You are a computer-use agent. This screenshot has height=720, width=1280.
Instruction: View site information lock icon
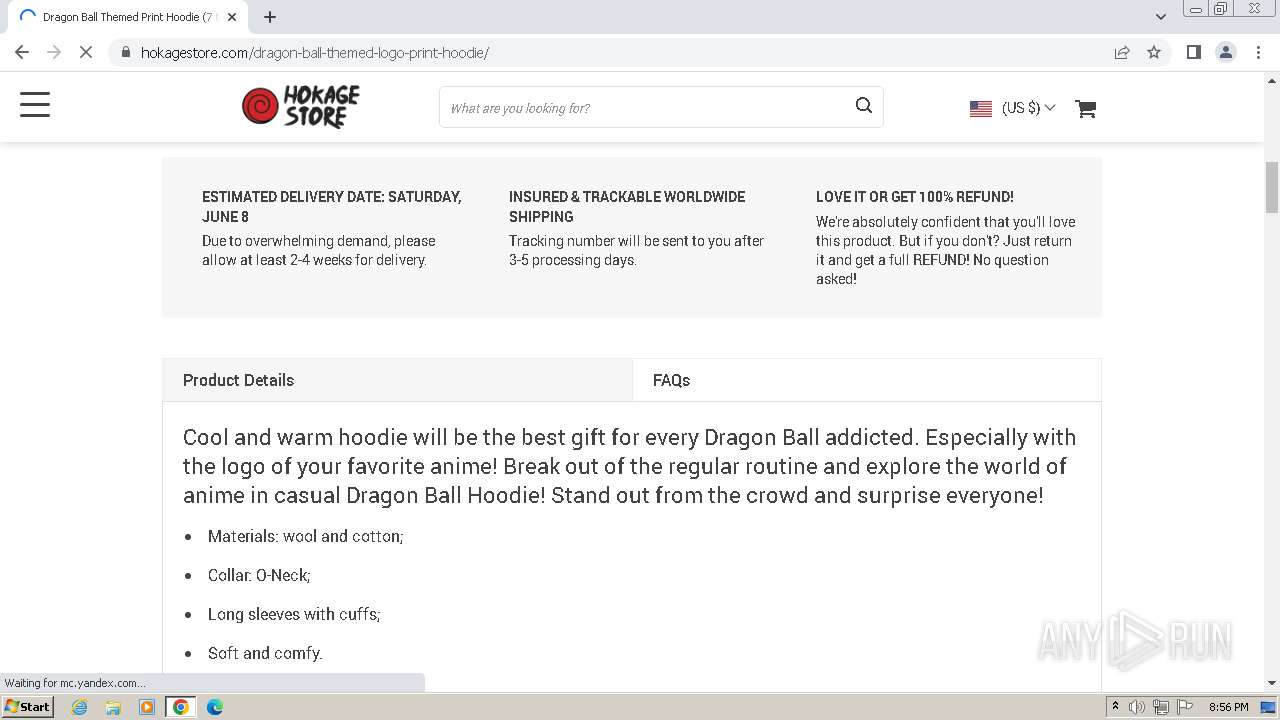coord(126,52)
